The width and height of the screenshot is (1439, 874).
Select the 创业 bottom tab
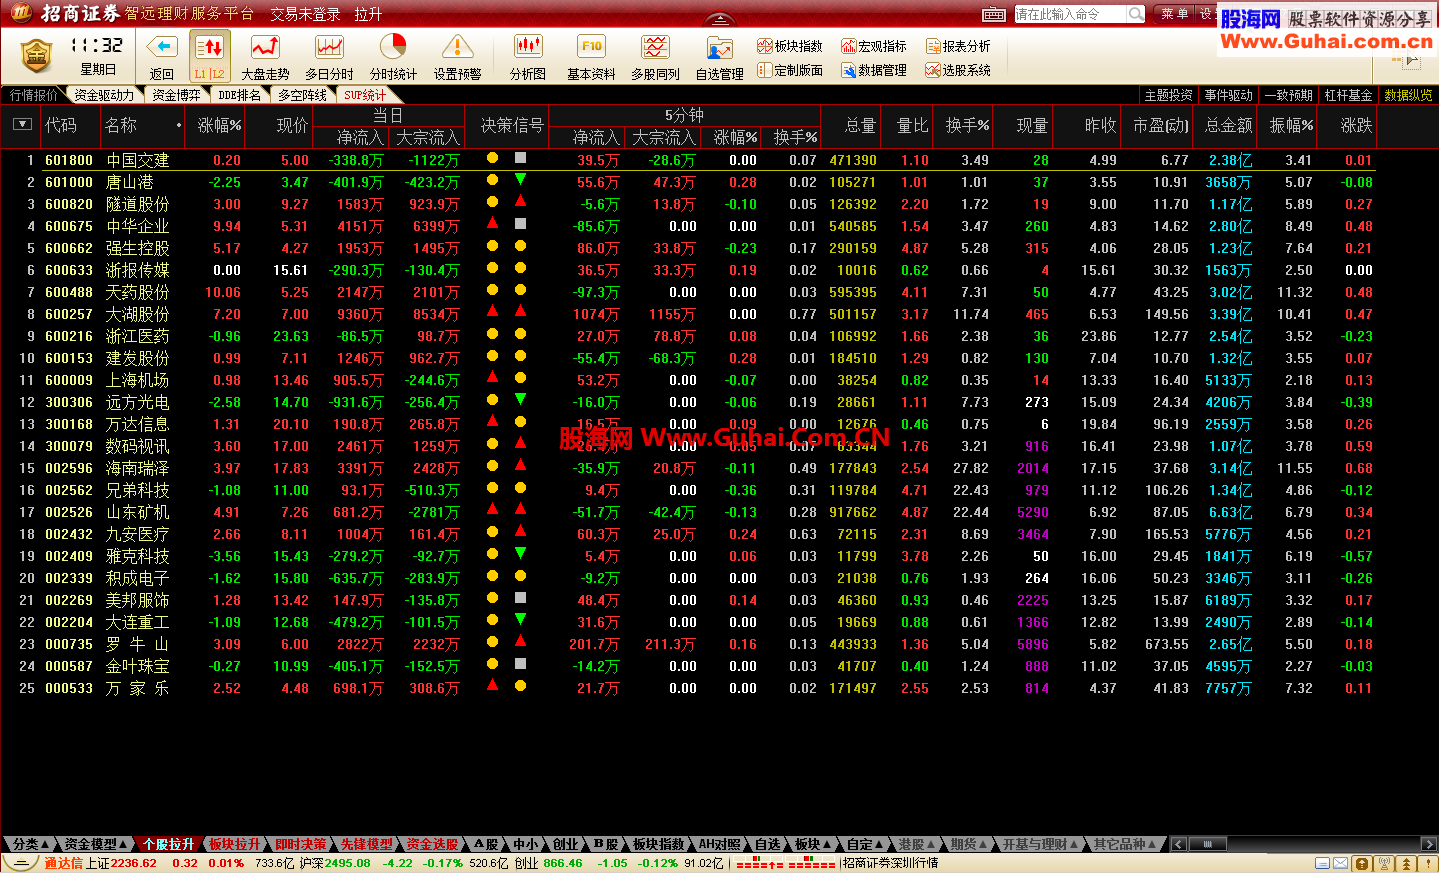coord(566,845)
